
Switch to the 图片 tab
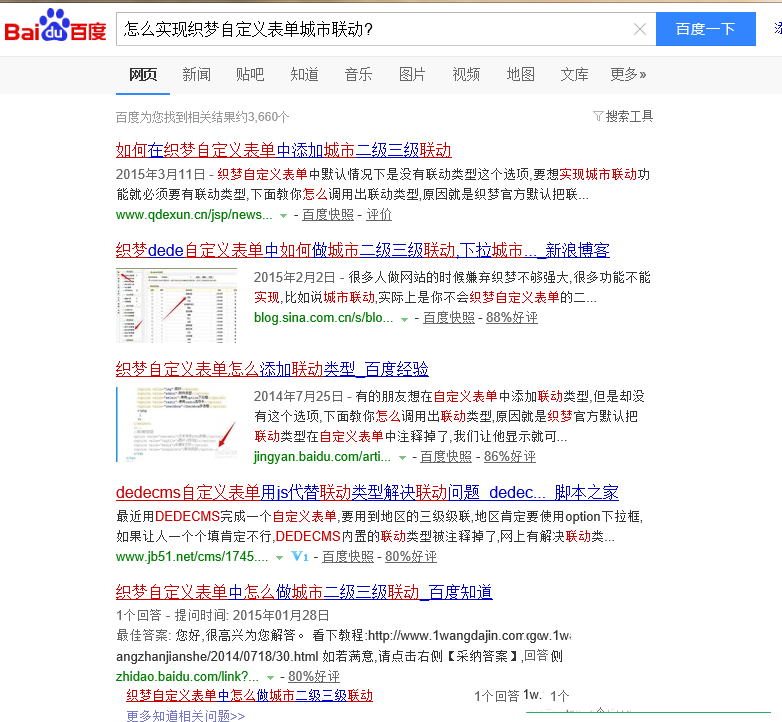click(x=412, y=75)
